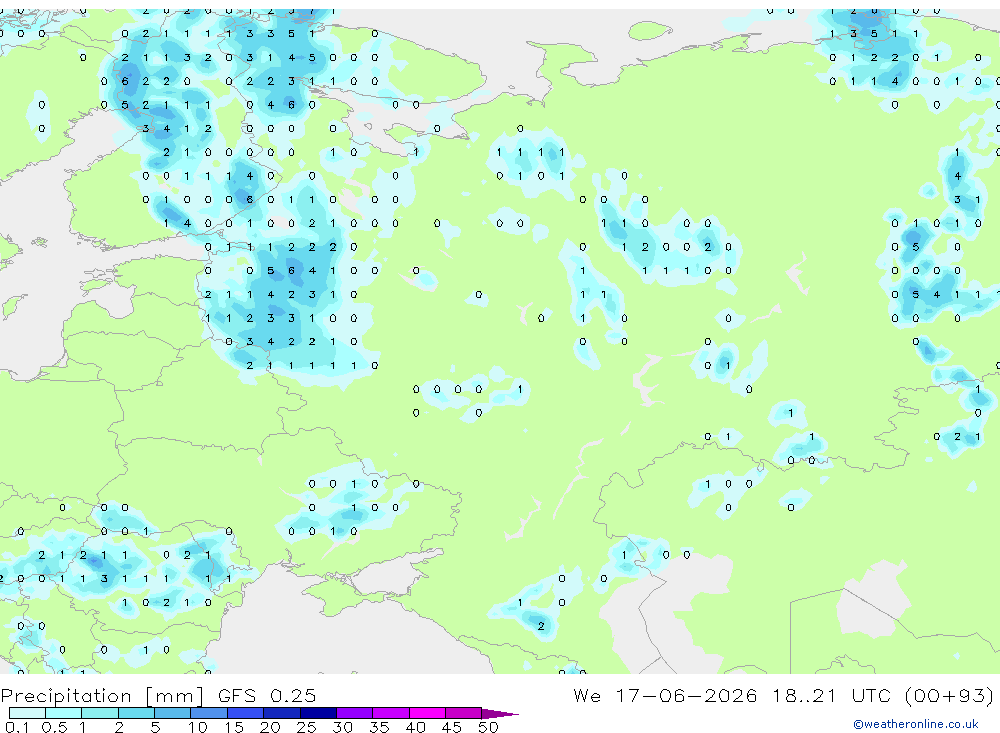Click the 0.1–0.5 mm palest cyan legend swatch
The image size is (1000, 733).
27,713
